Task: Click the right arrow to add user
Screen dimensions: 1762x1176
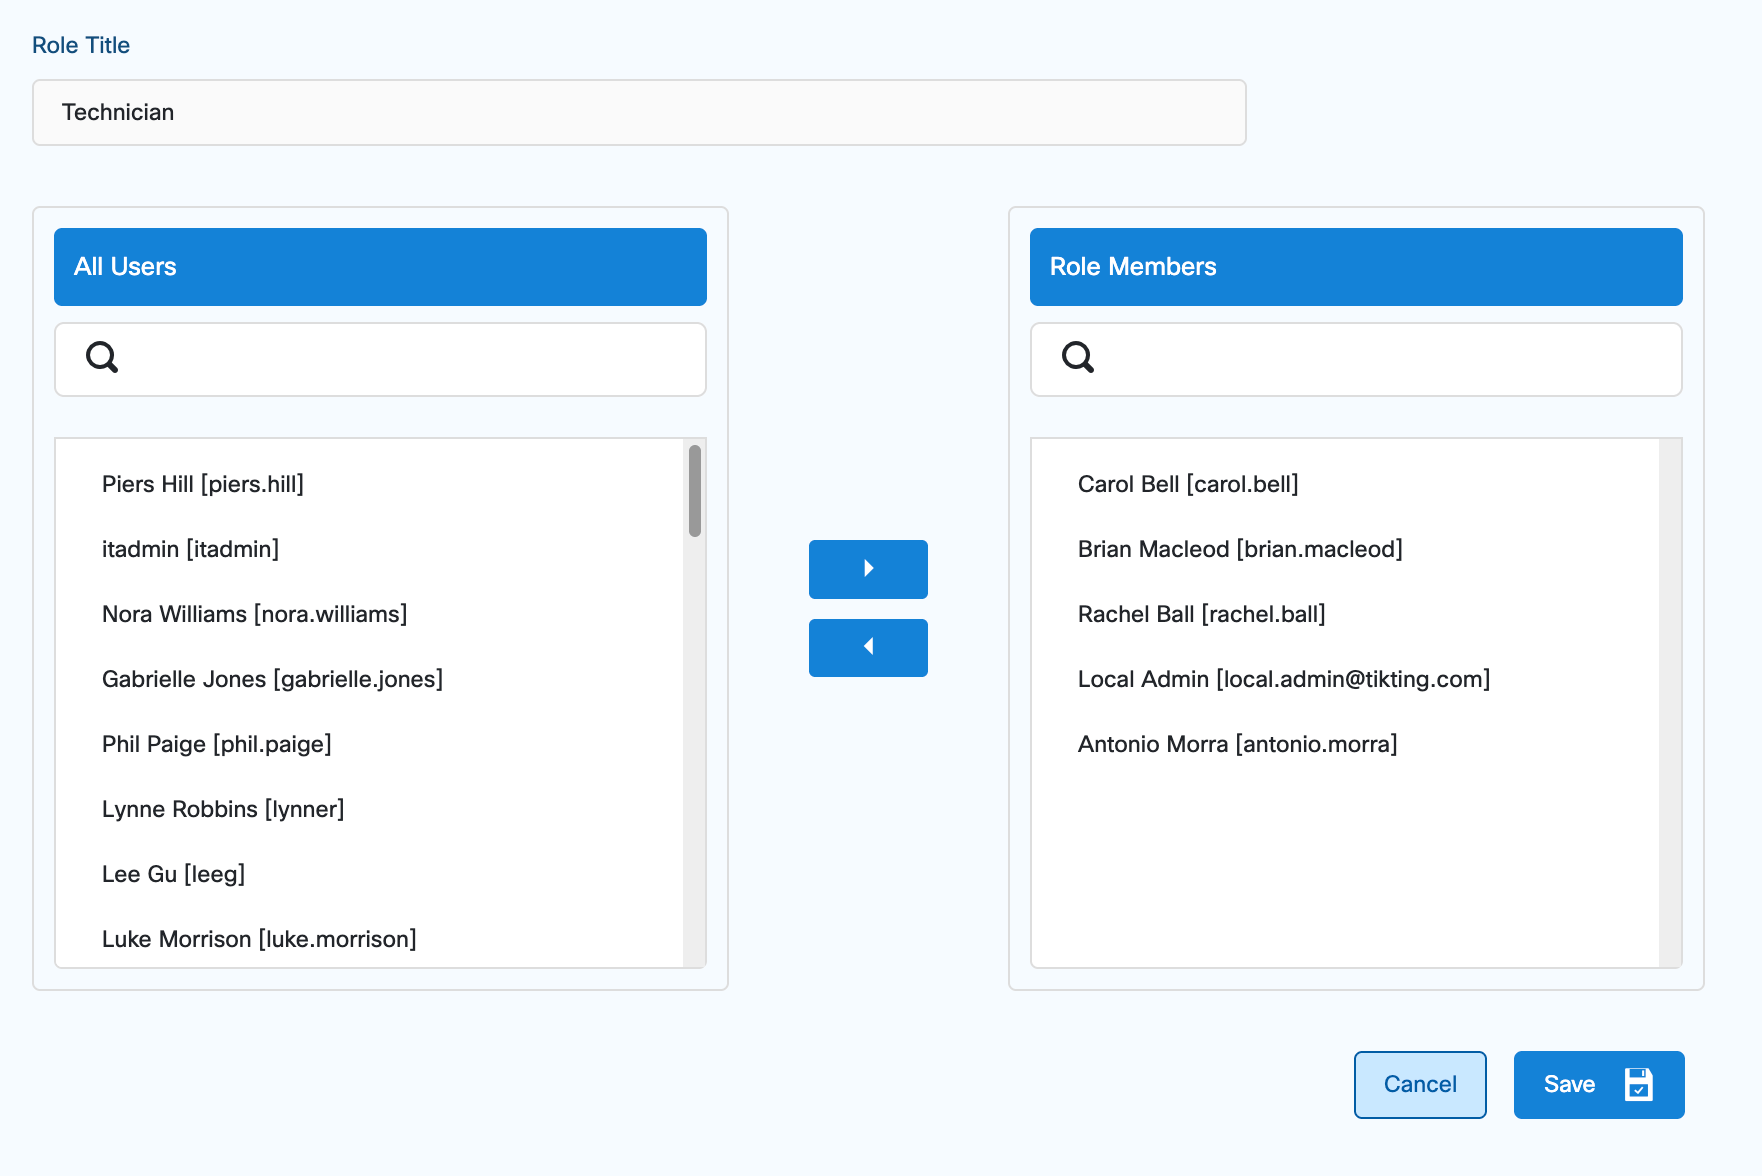Action: tap(868, 569)
